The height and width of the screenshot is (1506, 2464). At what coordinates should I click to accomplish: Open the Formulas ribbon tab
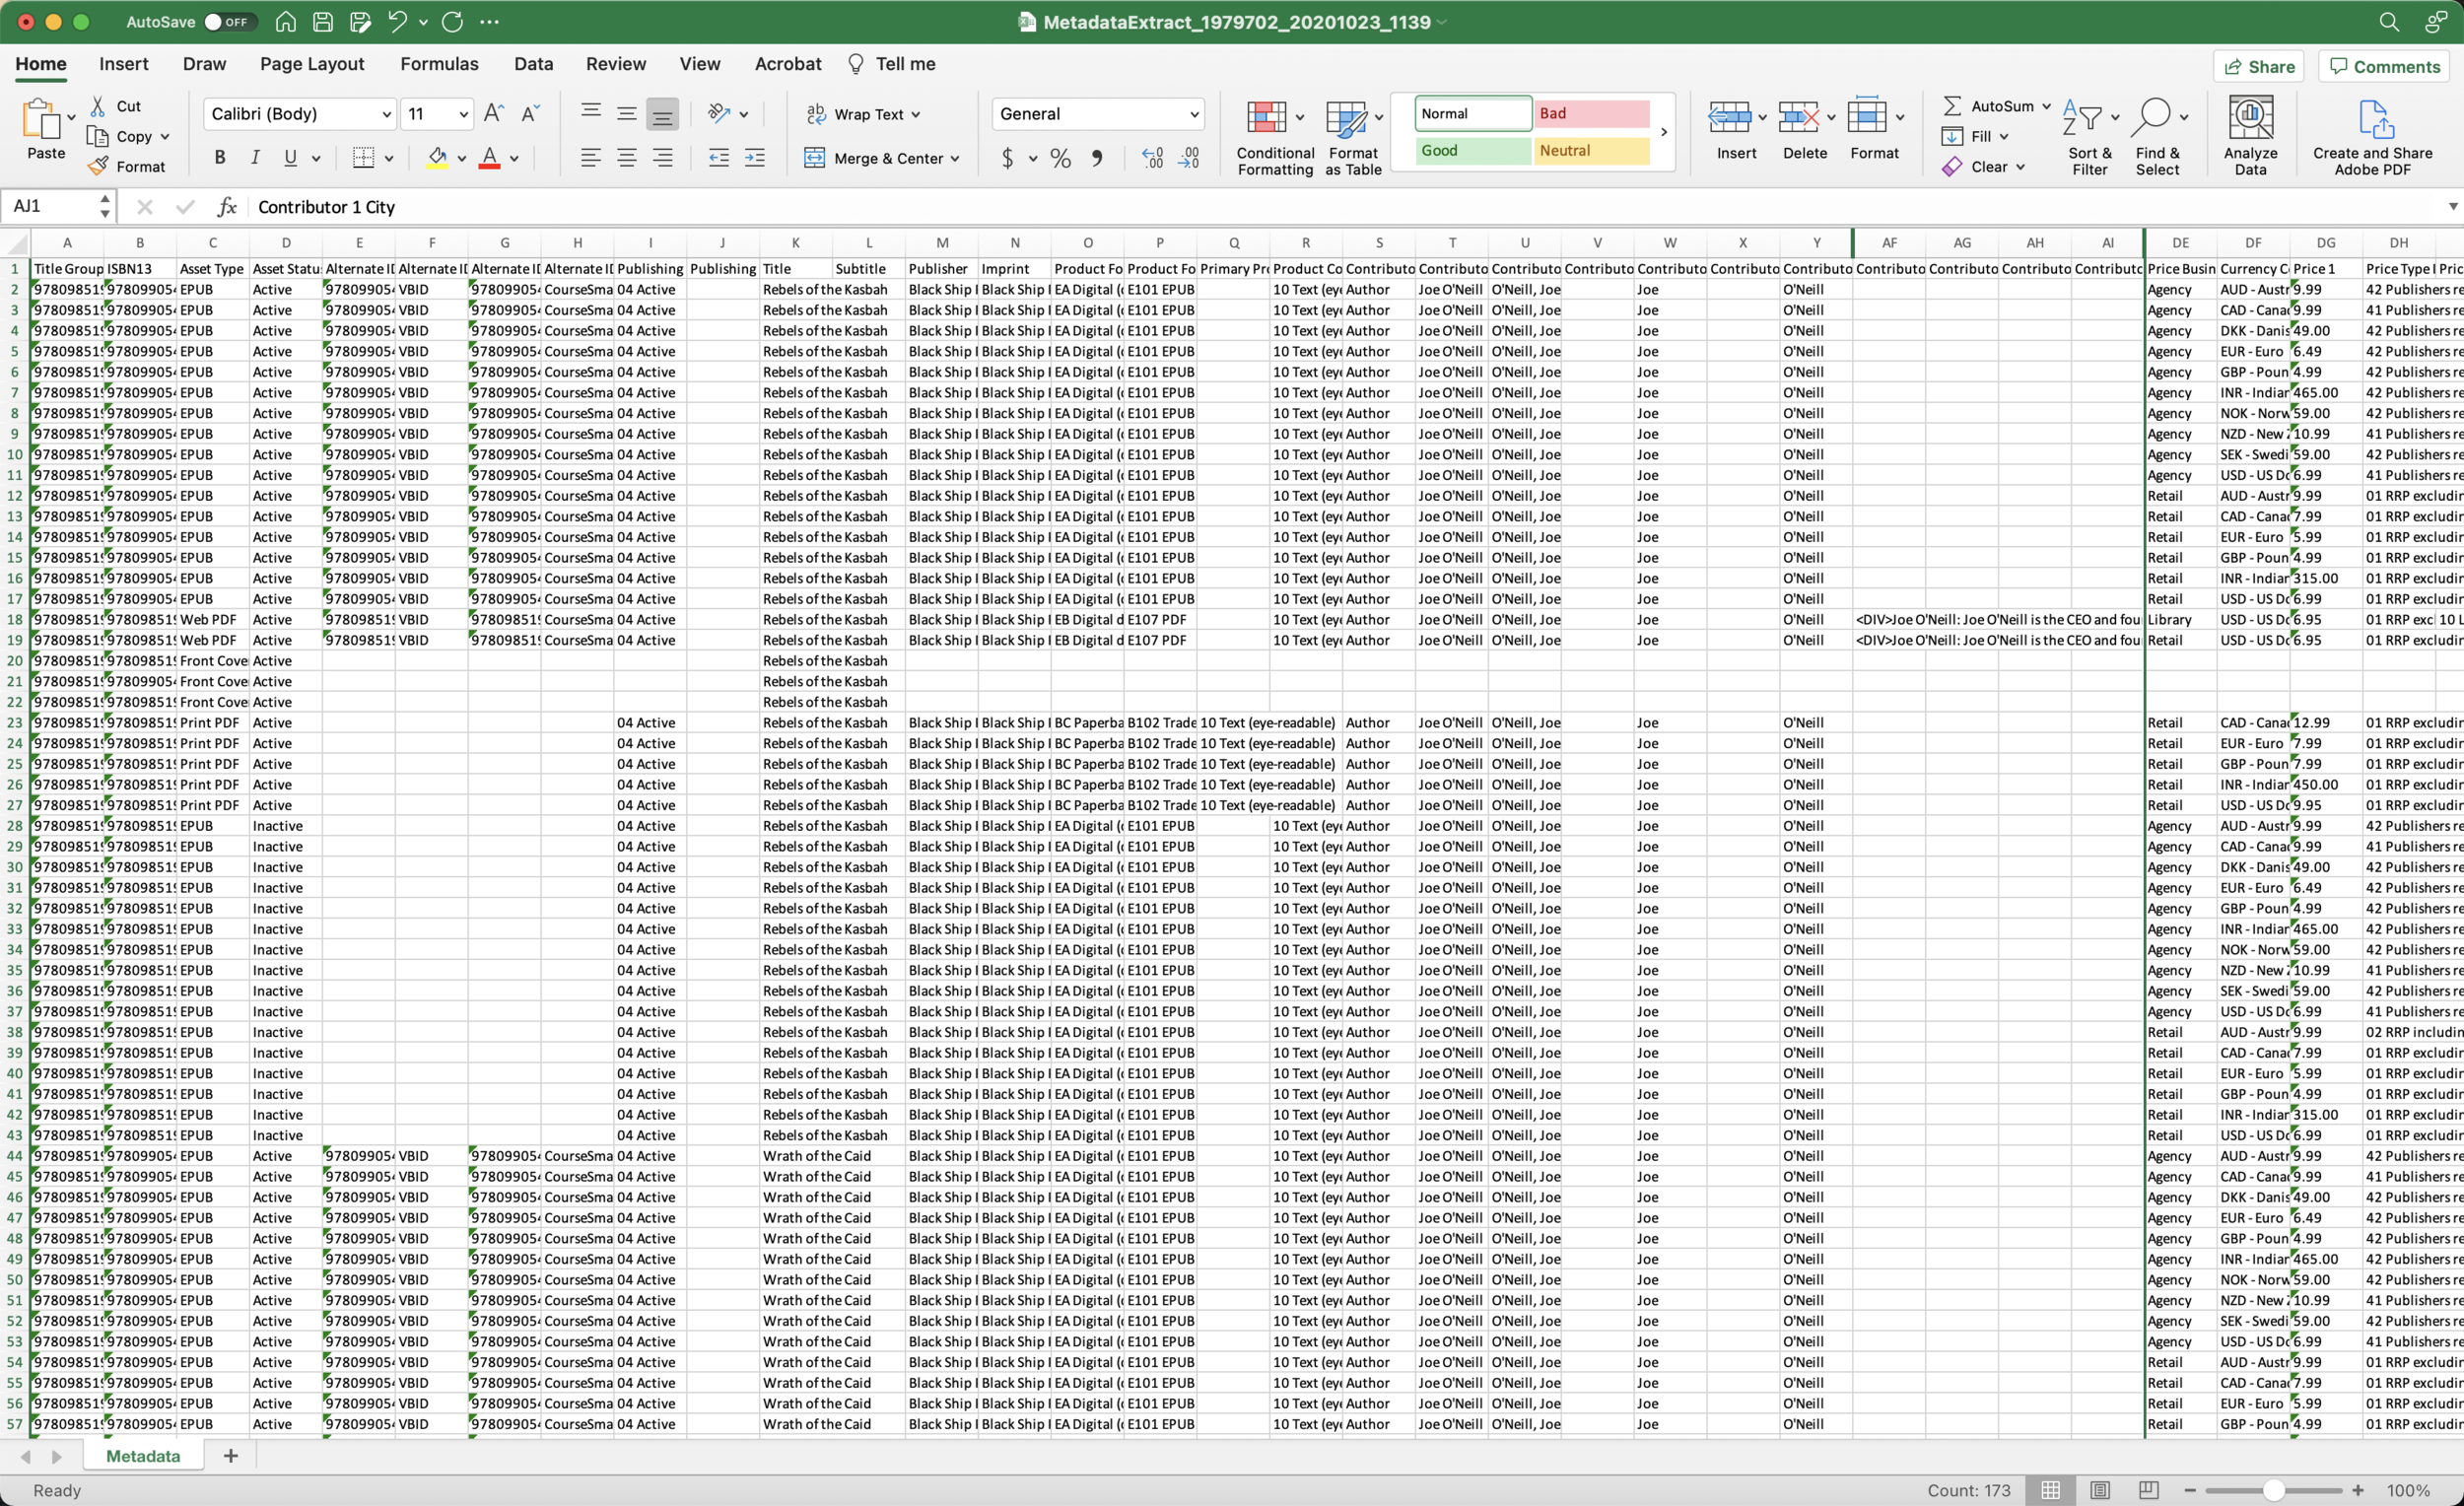[x=439, y=64]
